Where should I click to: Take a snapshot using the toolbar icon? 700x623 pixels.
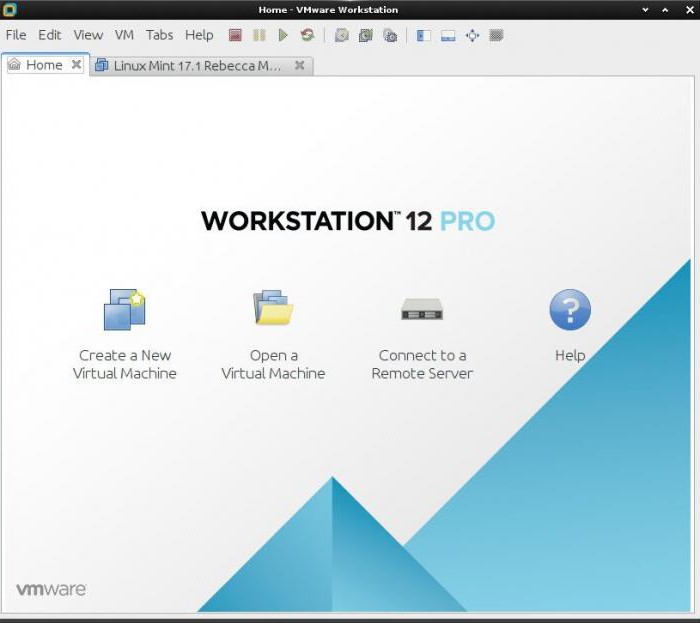coord(342,35)
